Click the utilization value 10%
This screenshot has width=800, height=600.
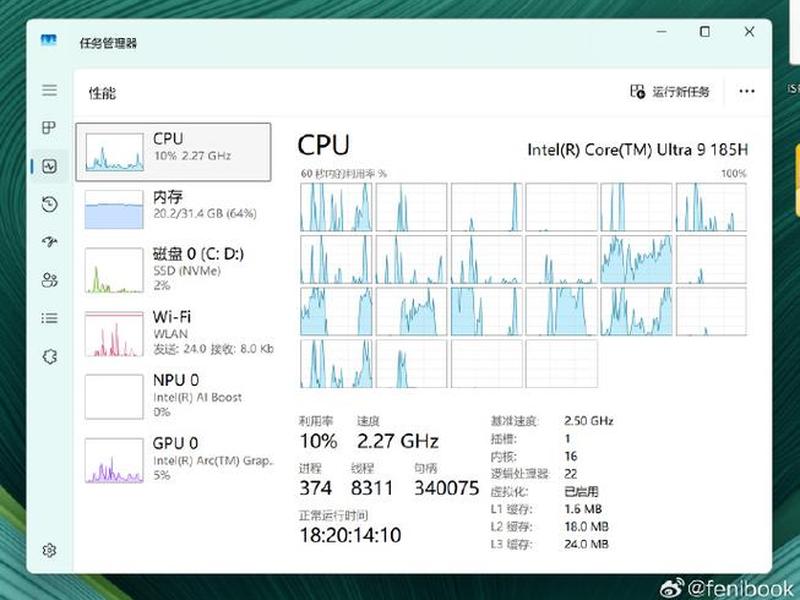[x=318, y=441]
